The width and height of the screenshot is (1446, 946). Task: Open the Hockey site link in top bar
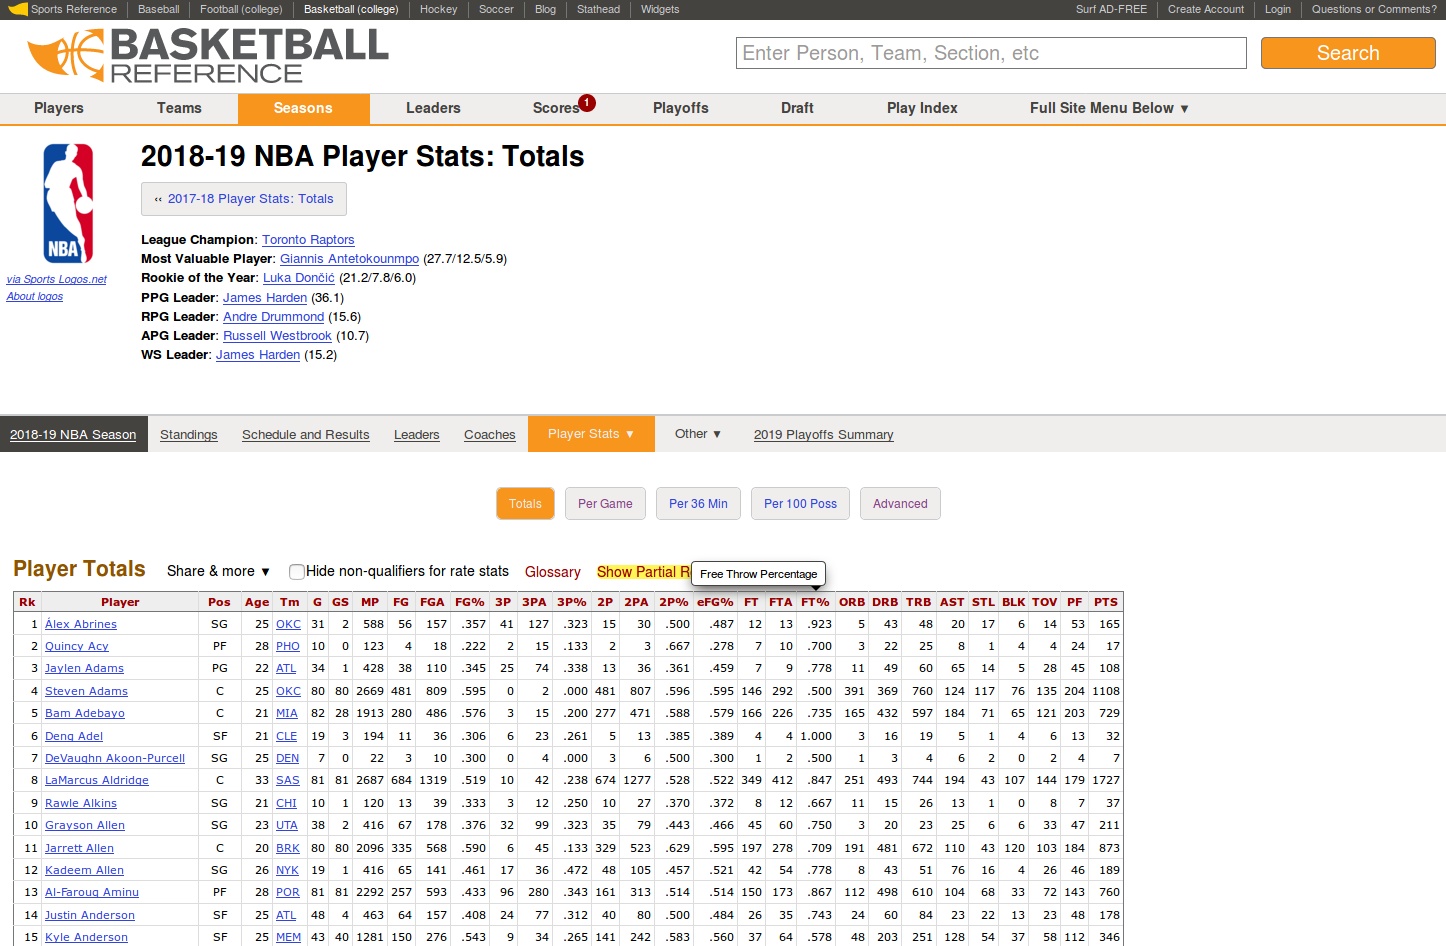pyautogui.click(x=438, y=9)
